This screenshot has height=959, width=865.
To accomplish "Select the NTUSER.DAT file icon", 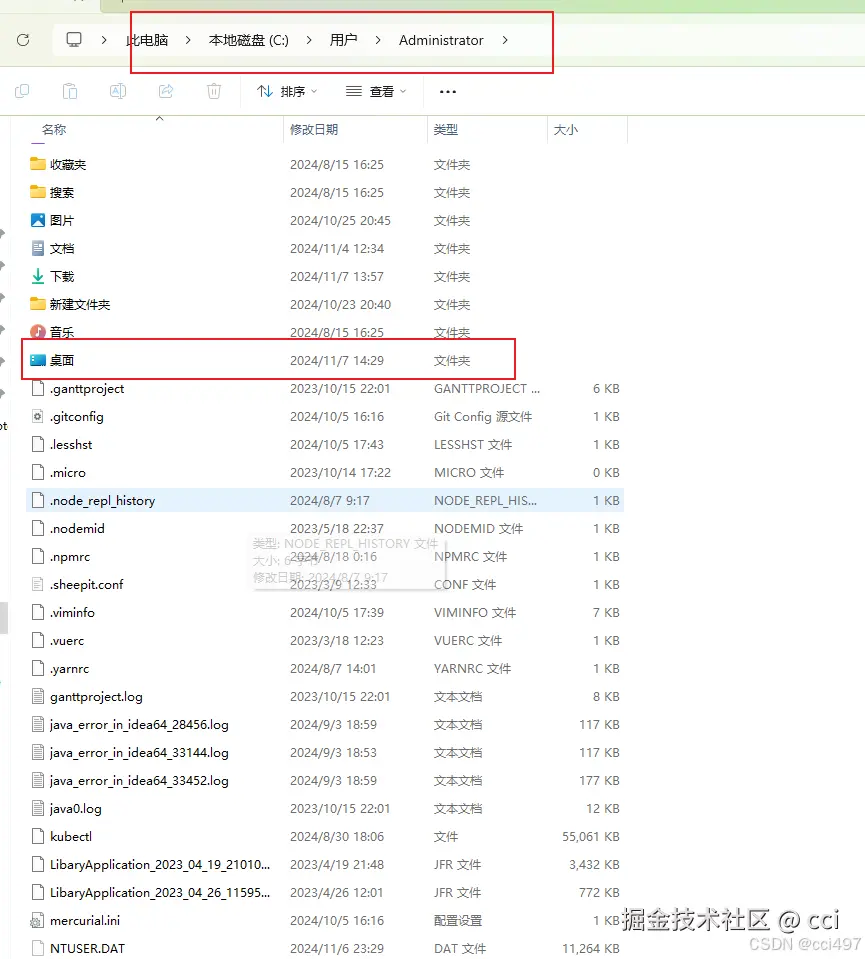I will click(38, 949).
